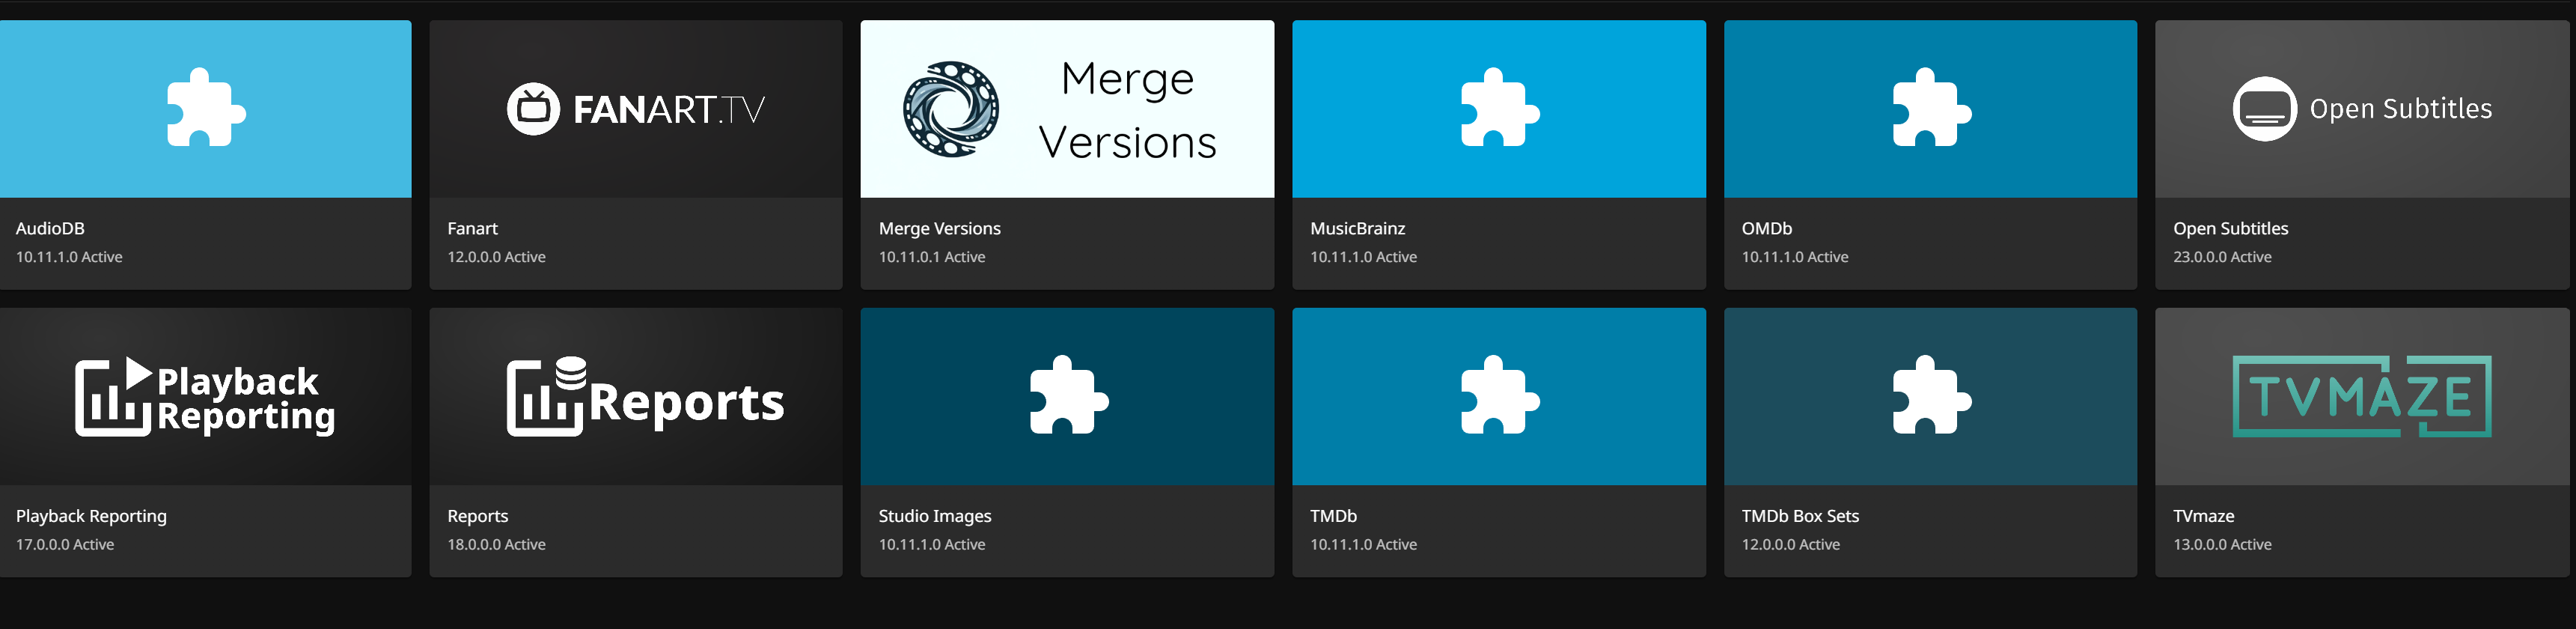Select the MusicBrainz puzzle piece icon
The width and height of the screenshot is (2576, 629).
(x=1499, y=108)
